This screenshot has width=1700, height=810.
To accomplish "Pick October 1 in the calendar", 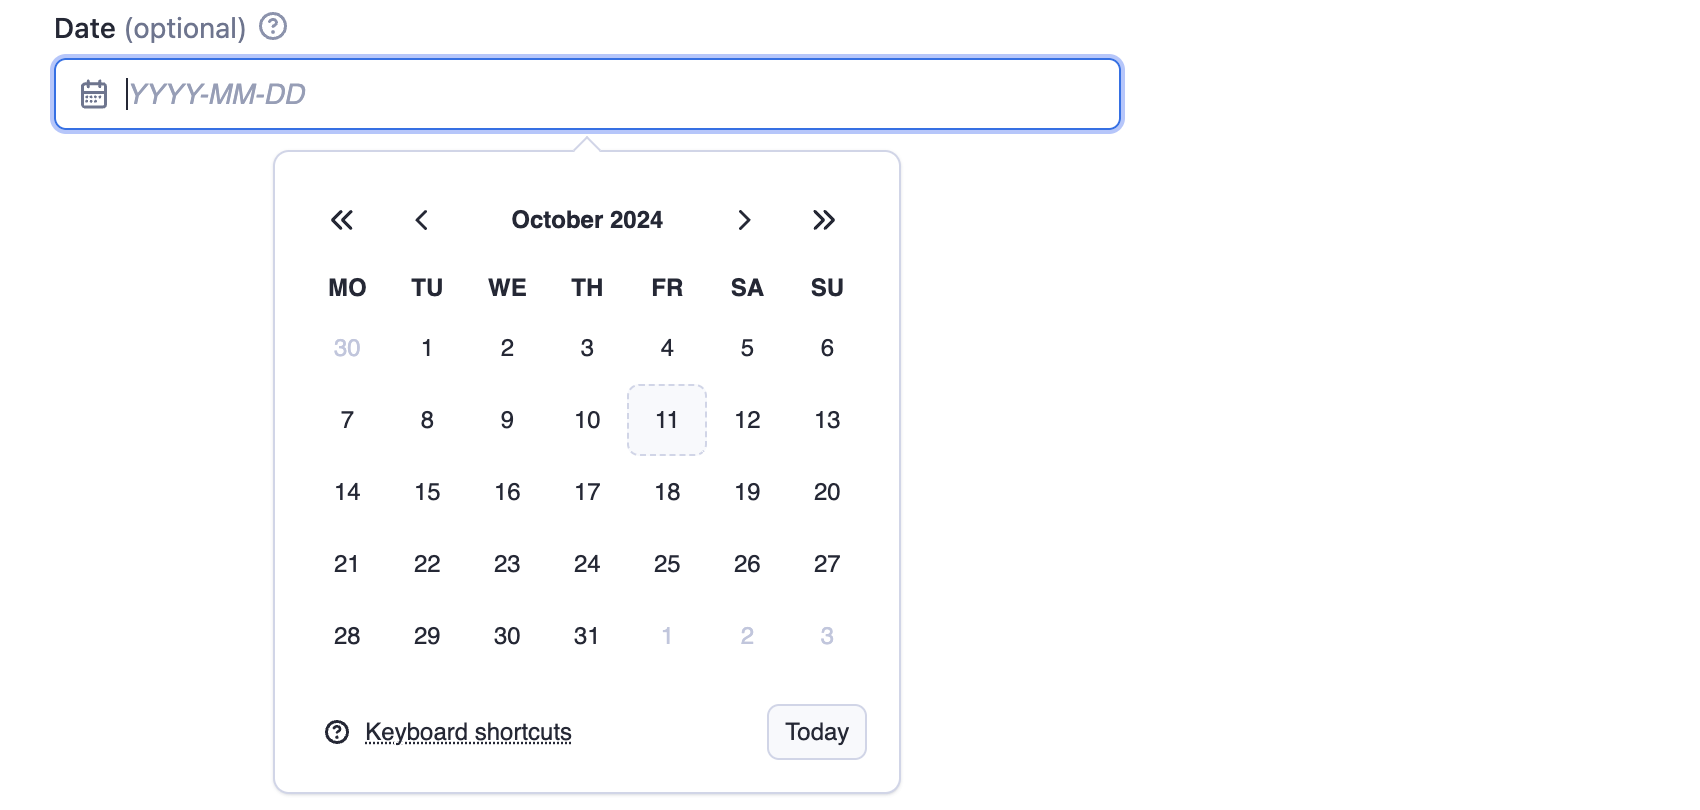I will click(427, 348).
